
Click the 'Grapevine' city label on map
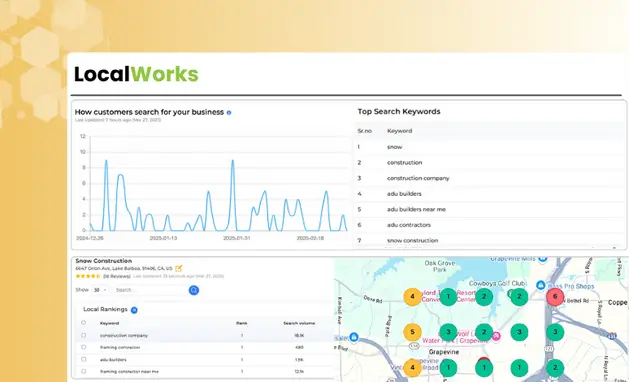click(x=444, y=352)
